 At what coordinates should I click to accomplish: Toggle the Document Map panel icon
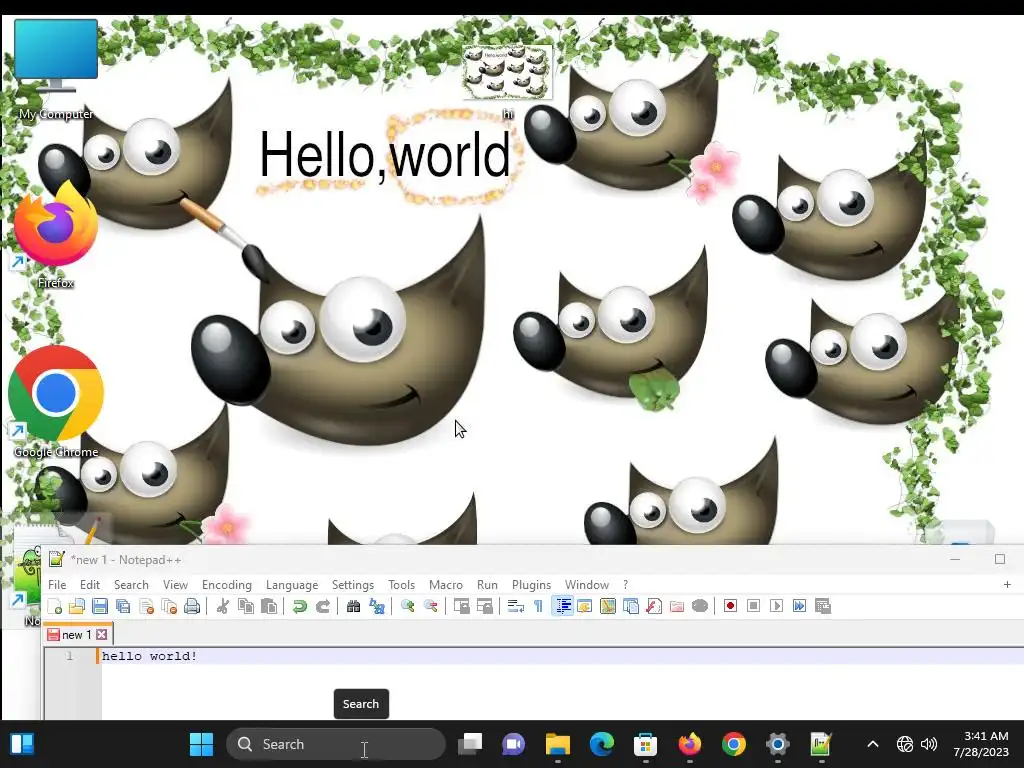click(x=607, y=607)
